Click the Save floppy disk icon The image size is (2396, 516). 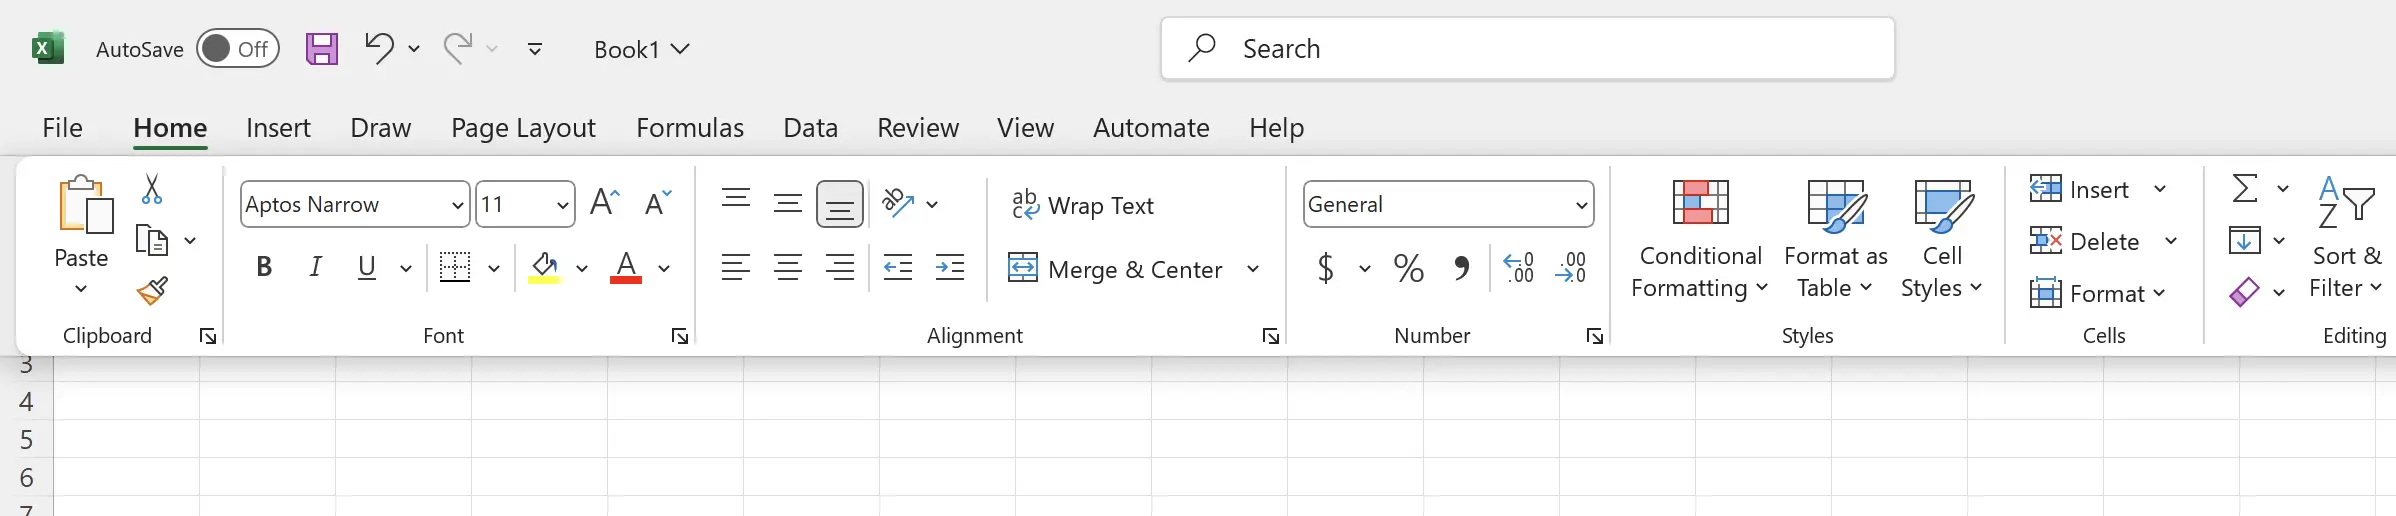321,49
